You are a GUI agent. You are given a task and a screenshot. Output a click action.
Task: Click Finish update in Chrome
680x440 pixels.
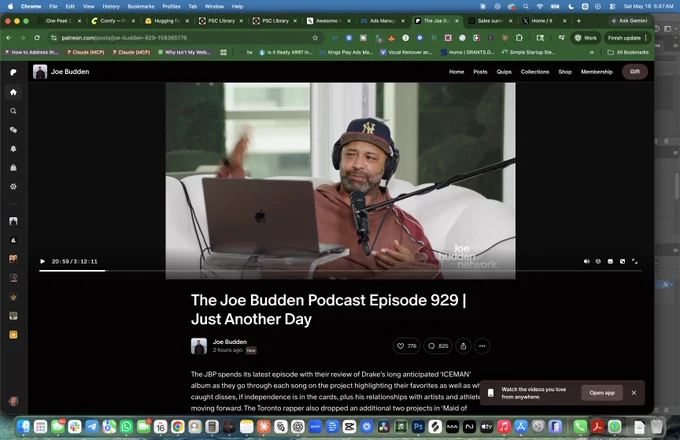[x=628, y=38]
